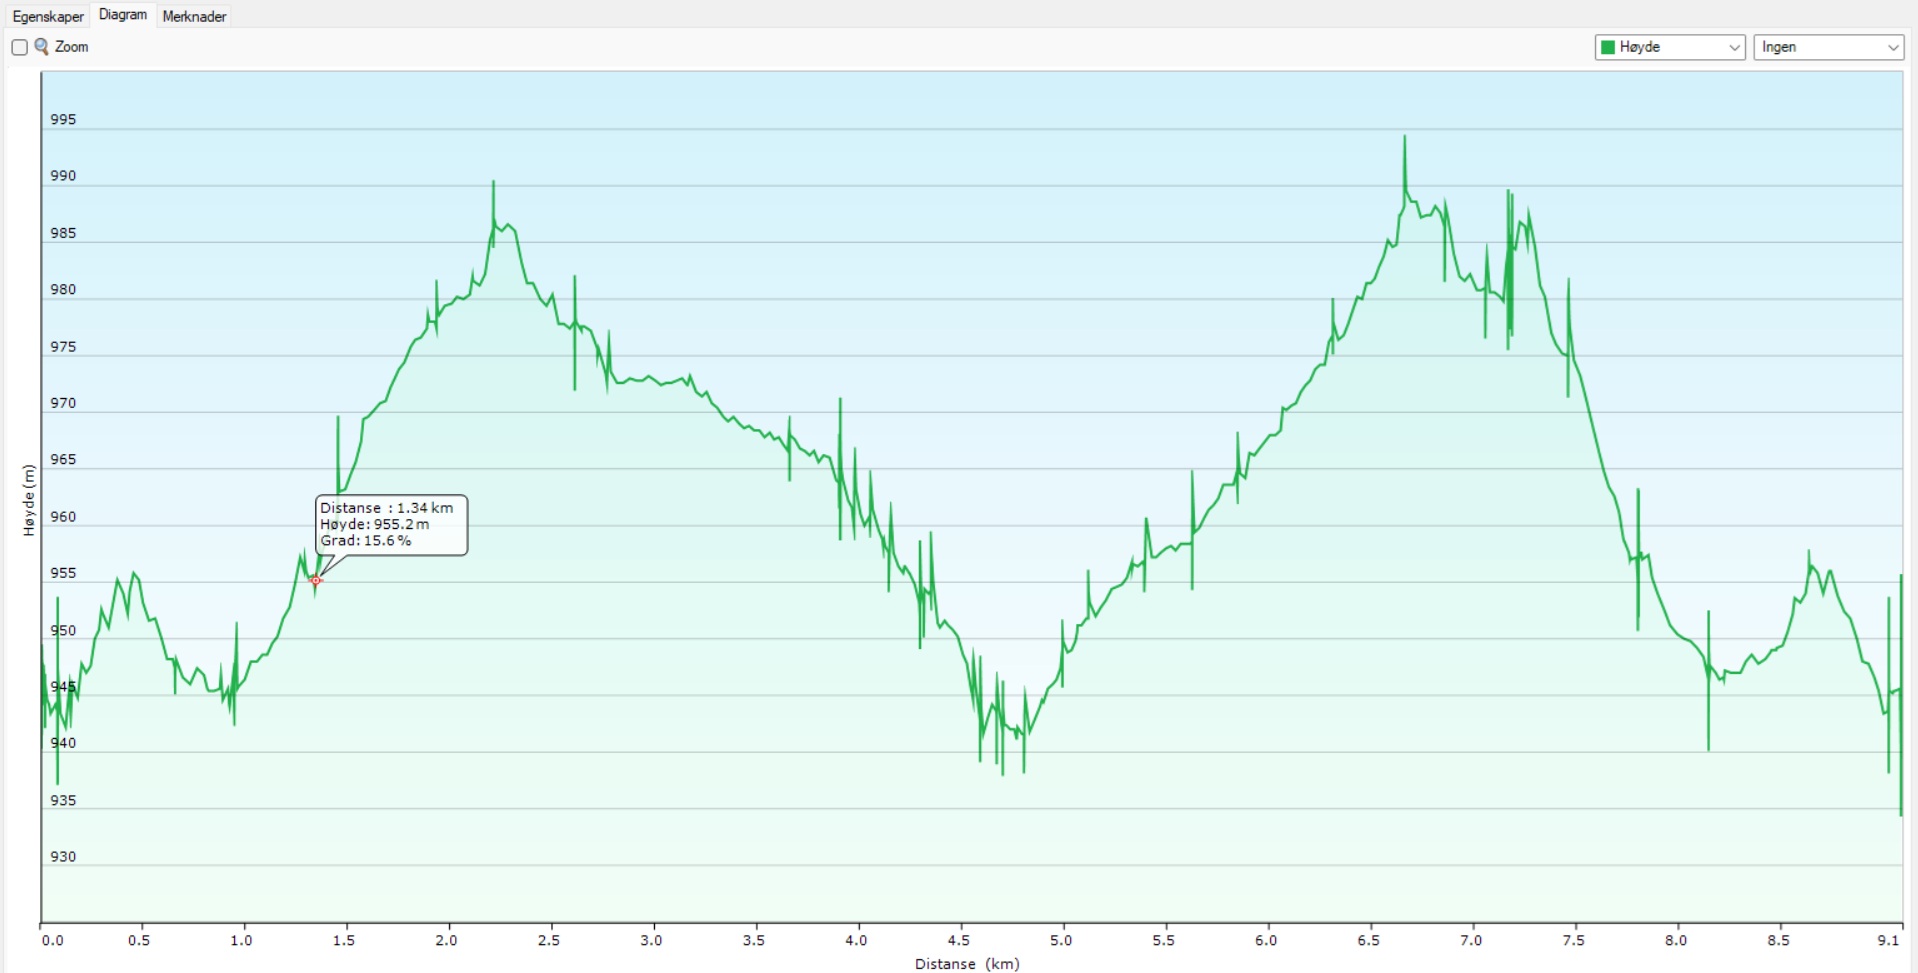Click the Zoom text label
This screenshot has height=973, width=1918.
tap(71, 47)
